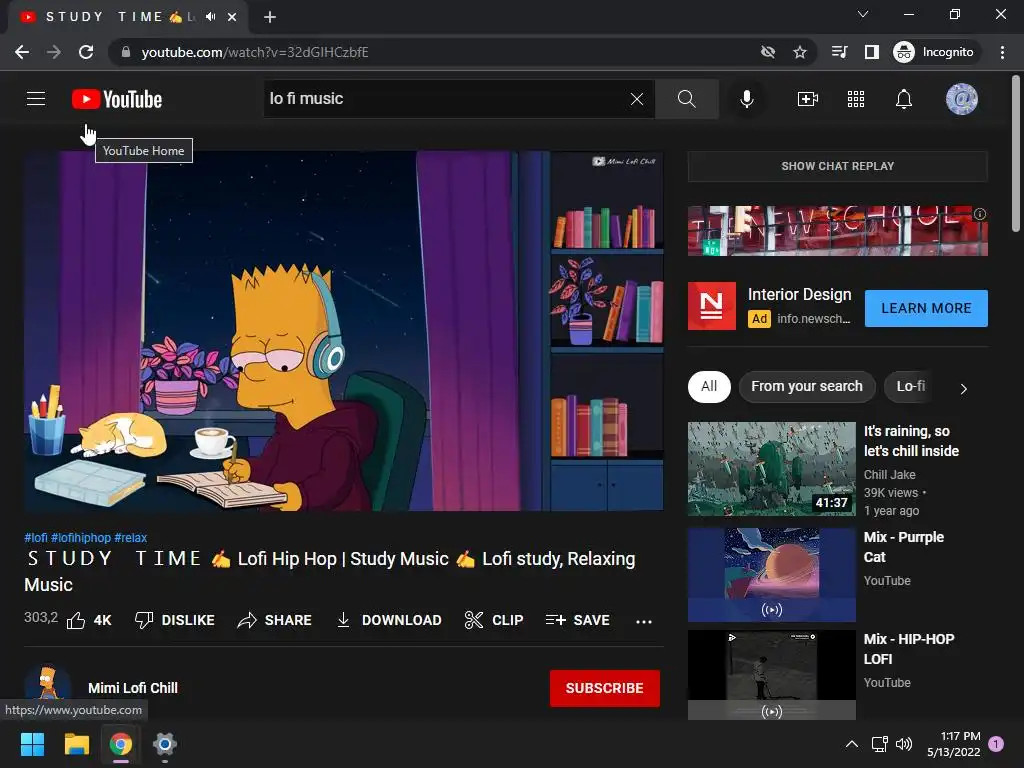Screen dimensions: 1024x768
Task: Bookmark this page with the star
Action: click(800, 52)
